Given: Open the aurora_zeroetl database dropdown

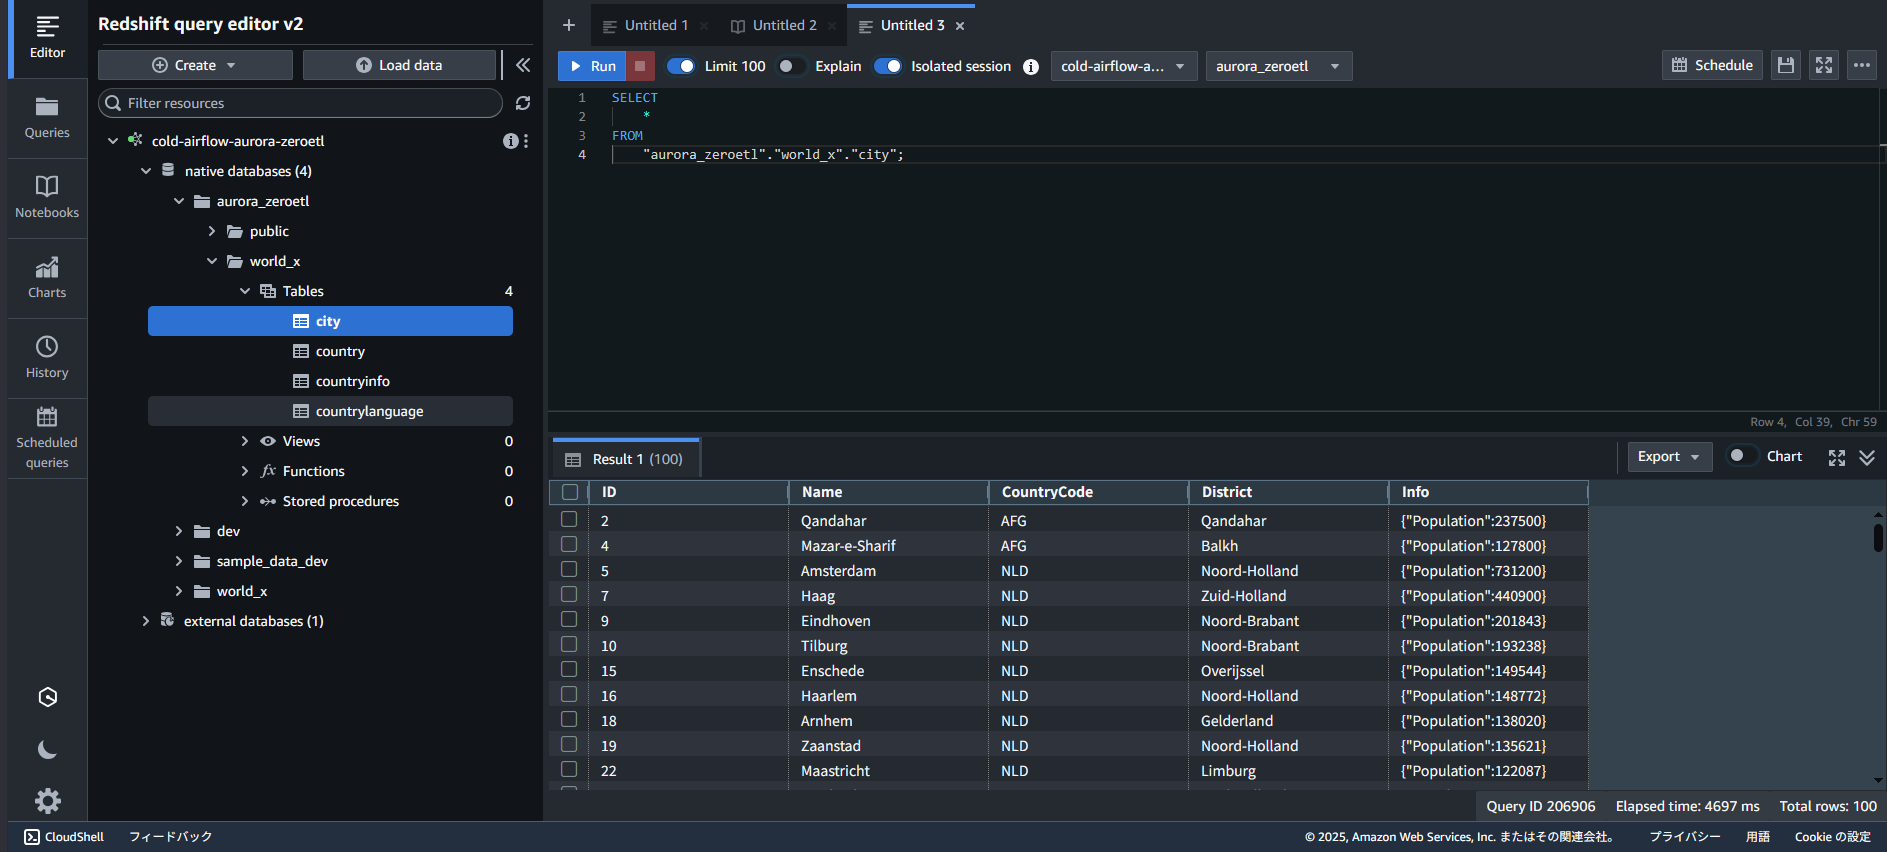Looking at the screenshot, I should coord(1278,66).
